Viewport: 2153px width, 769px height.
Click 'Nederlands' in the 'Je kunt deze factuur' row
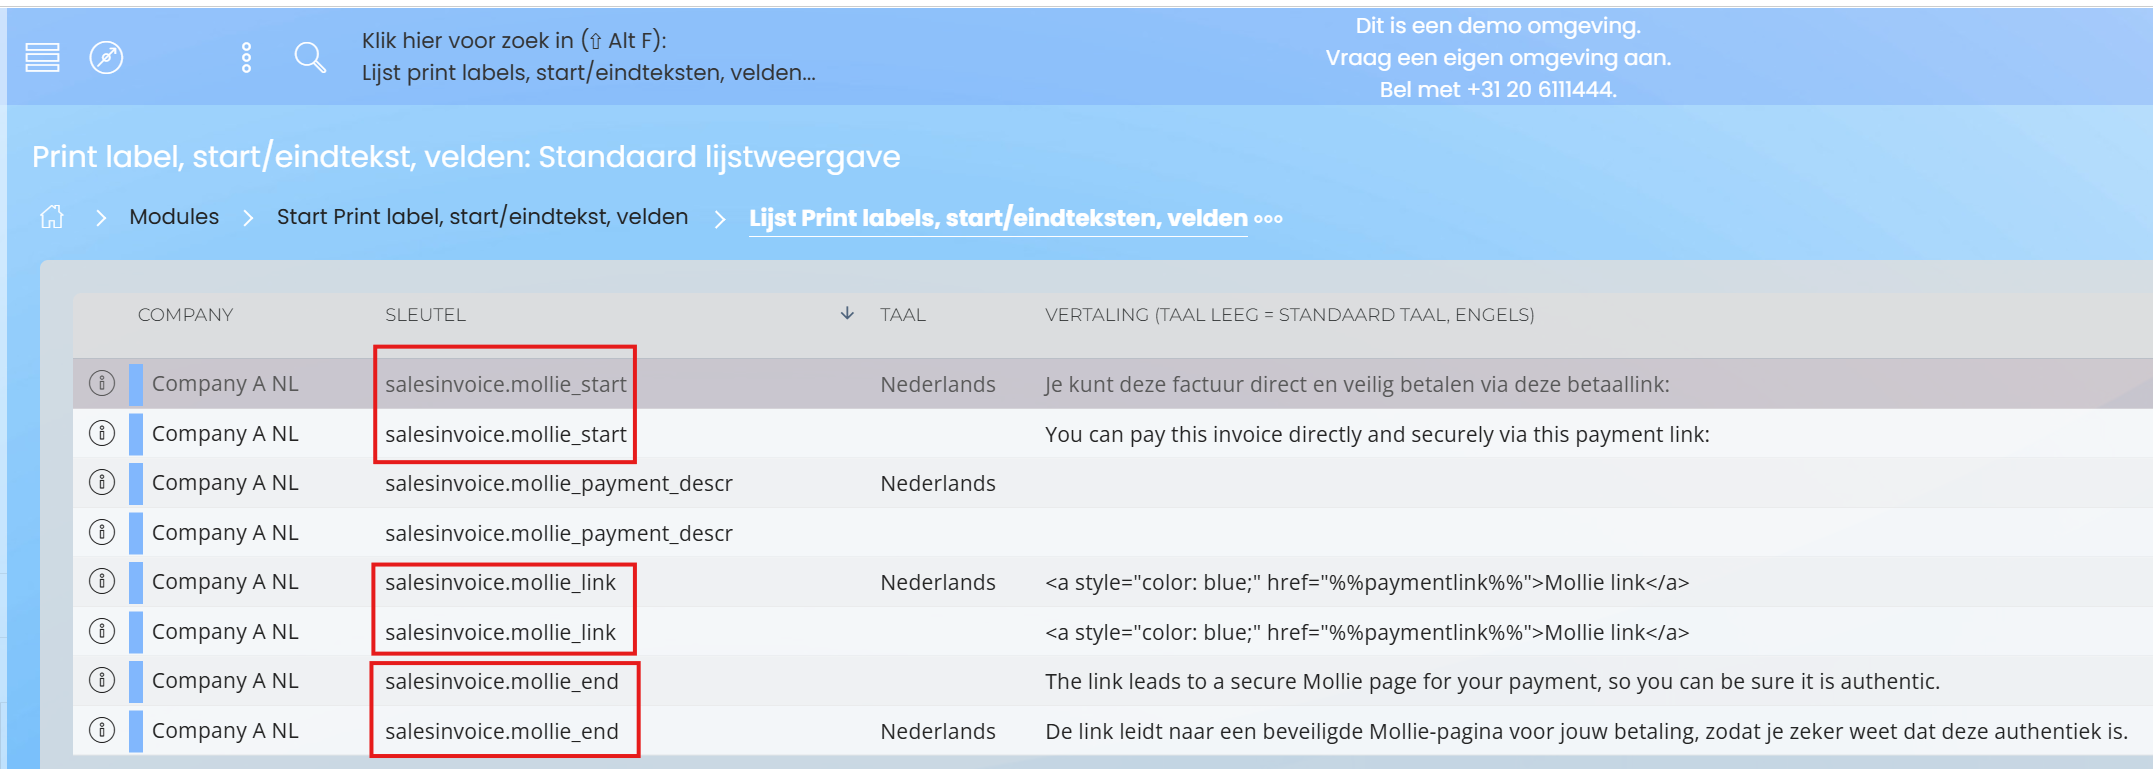point(938,384)
